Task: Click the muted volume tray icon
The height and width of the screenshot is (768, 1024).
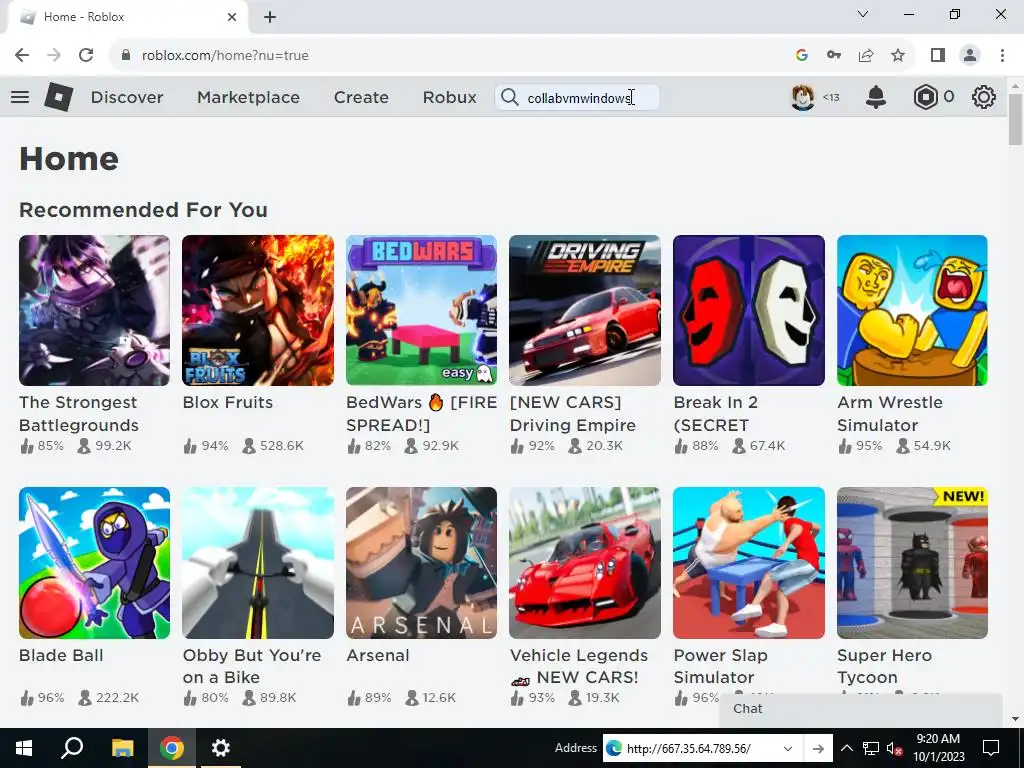Action: (x=893, y=748)
